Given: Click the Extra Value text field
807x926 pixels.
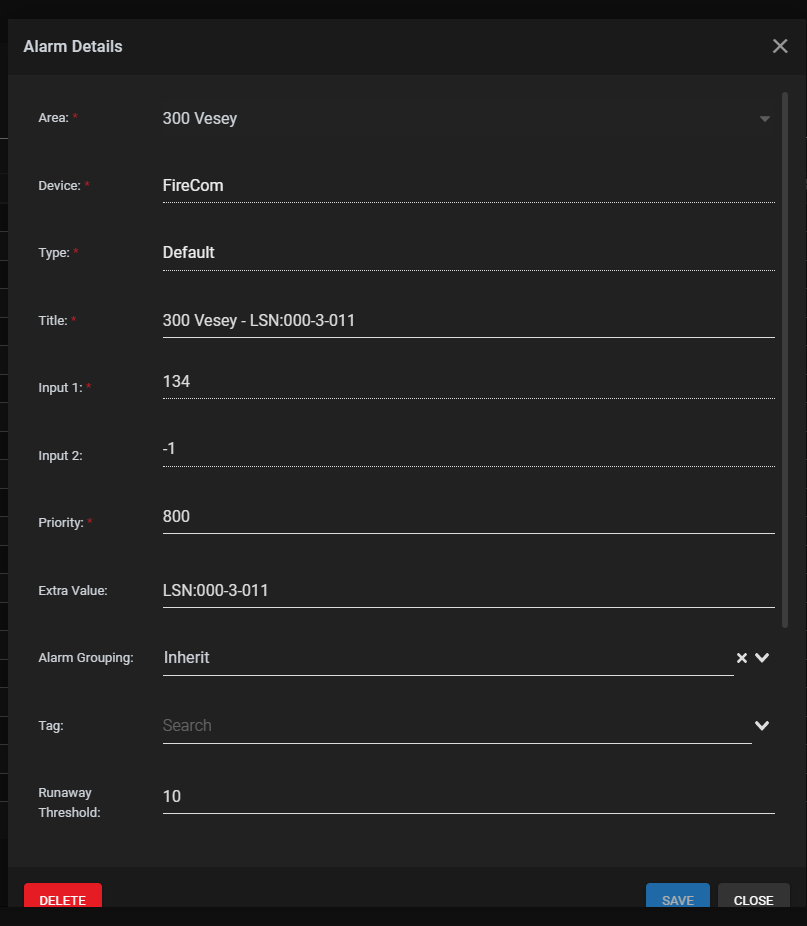Looking at the screenshot, I should [468, 591].
